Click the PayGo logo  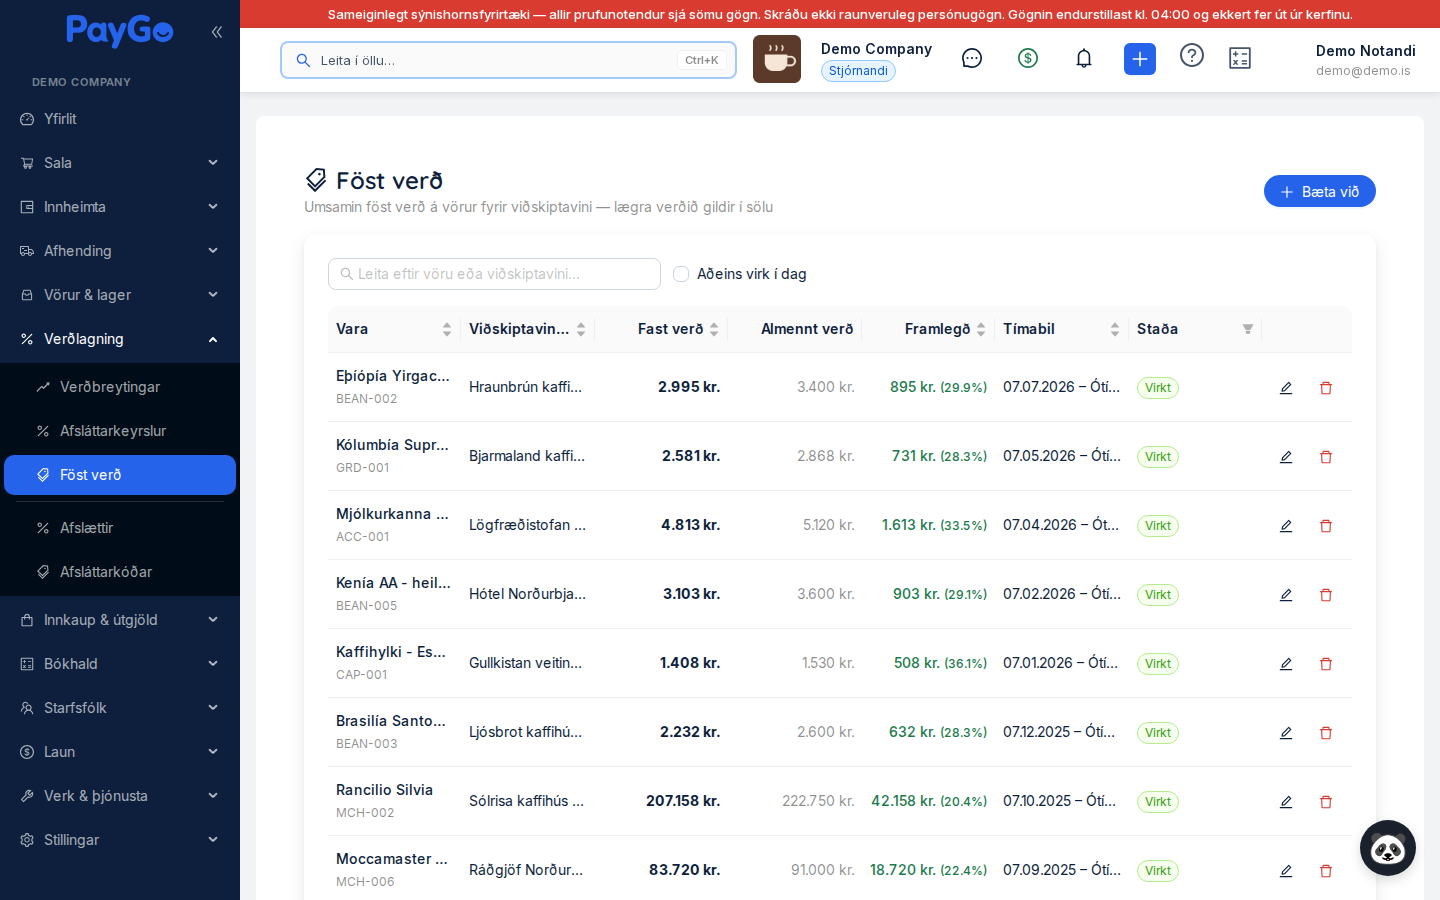[x=120, y=31]
